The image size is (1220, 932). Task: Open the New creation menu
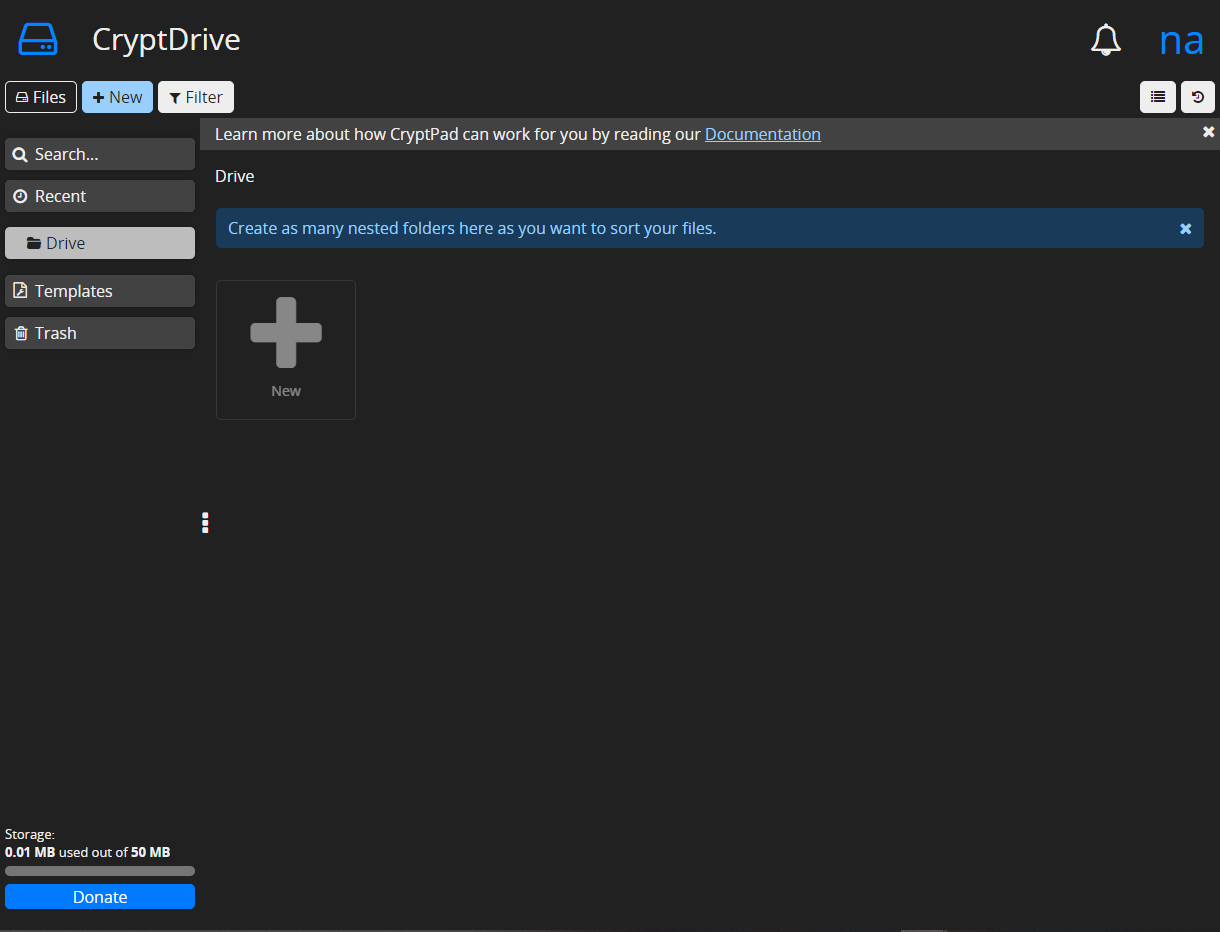point(117,97)
